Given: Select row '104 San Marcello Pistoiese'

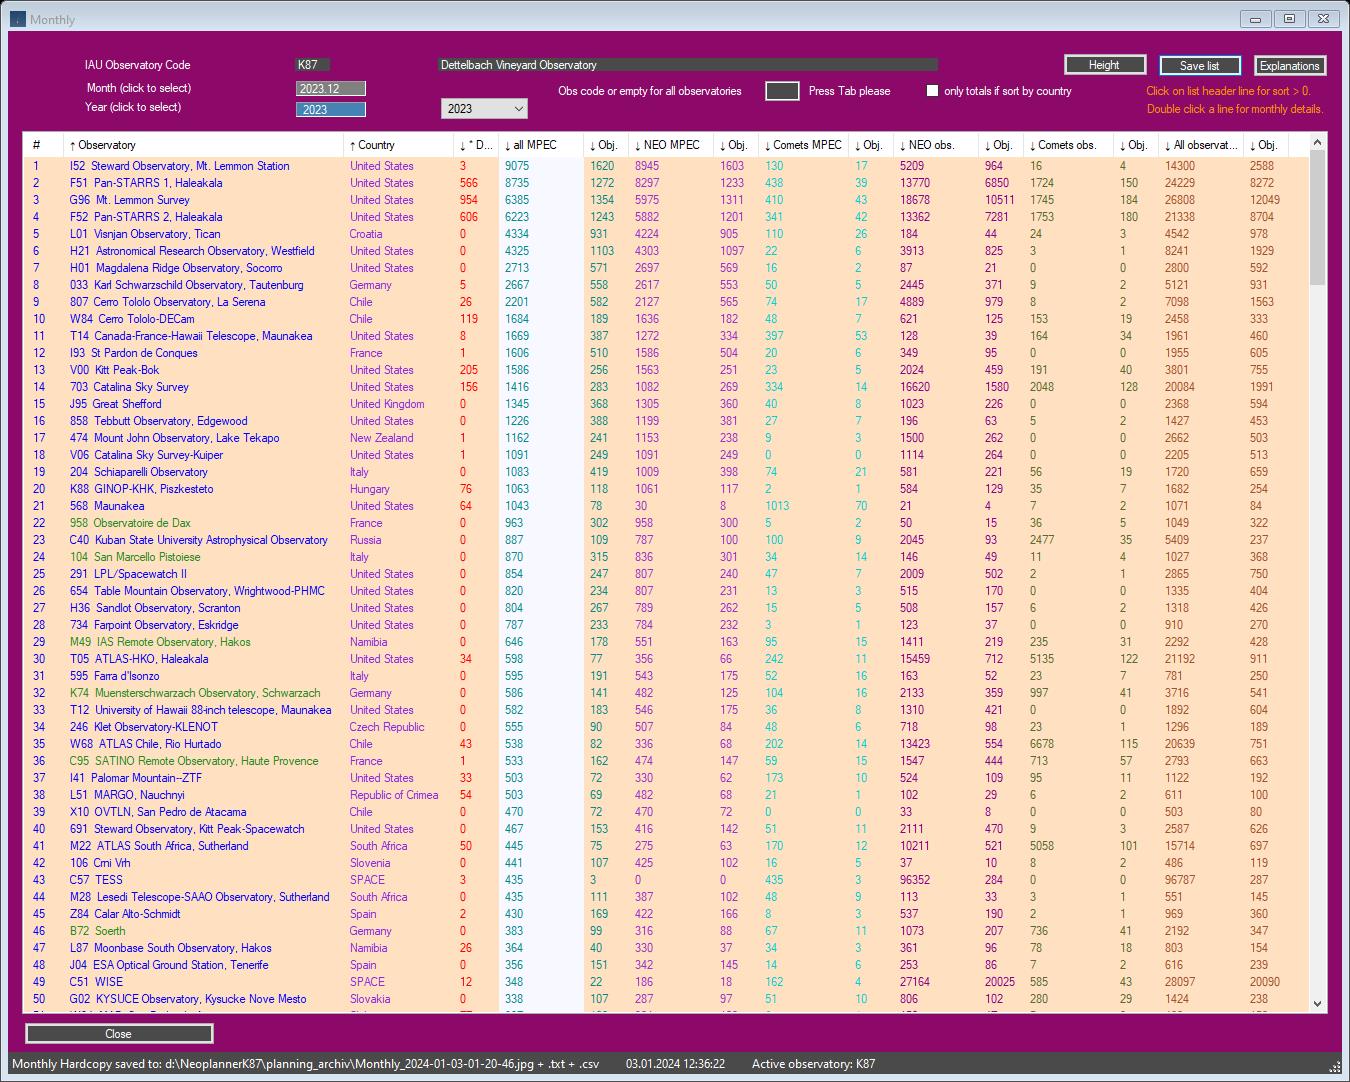Looking at the screenshot, I should 665,557.
